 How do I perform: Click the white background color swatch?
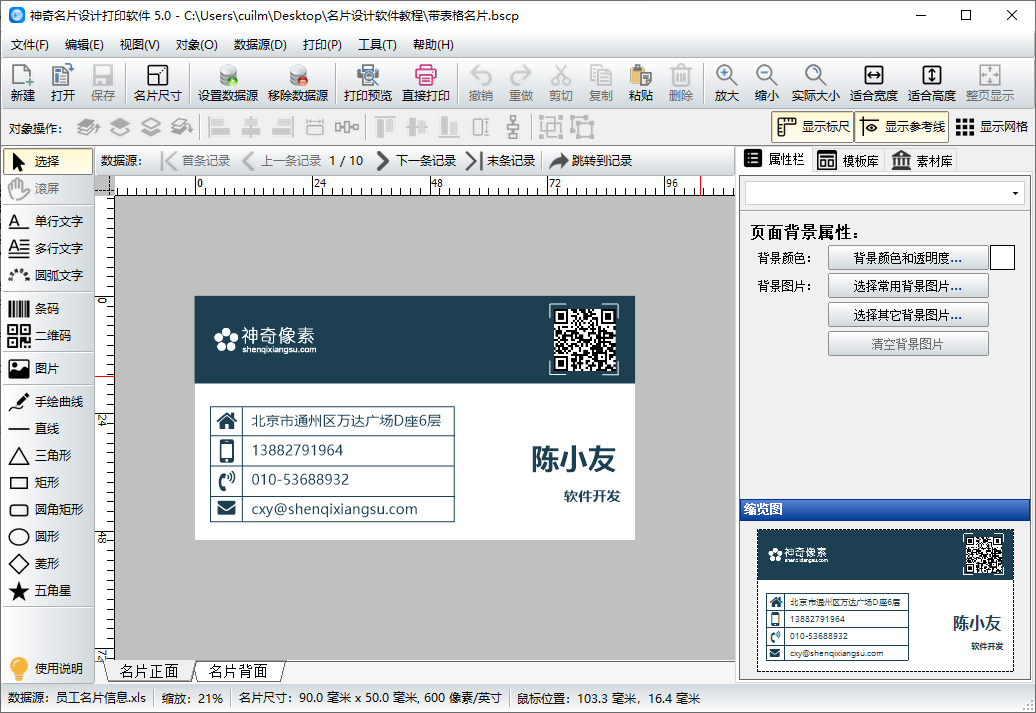tap(1002, 258)
